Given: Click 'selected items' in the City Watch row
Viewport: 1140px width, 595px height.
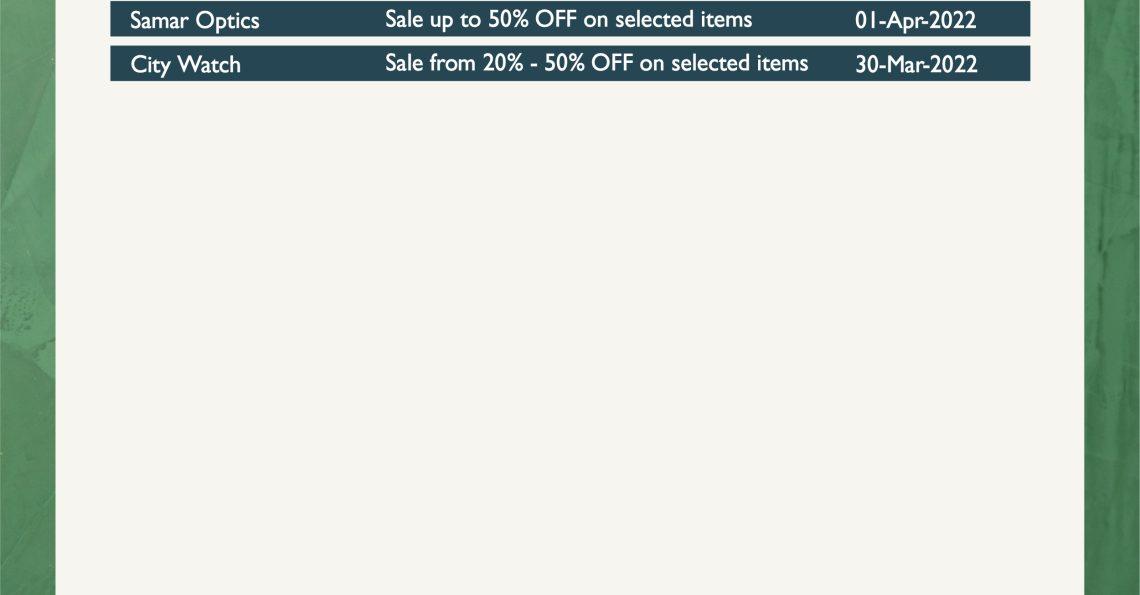Looking at the screenshot, I should [x=739, y=63].
